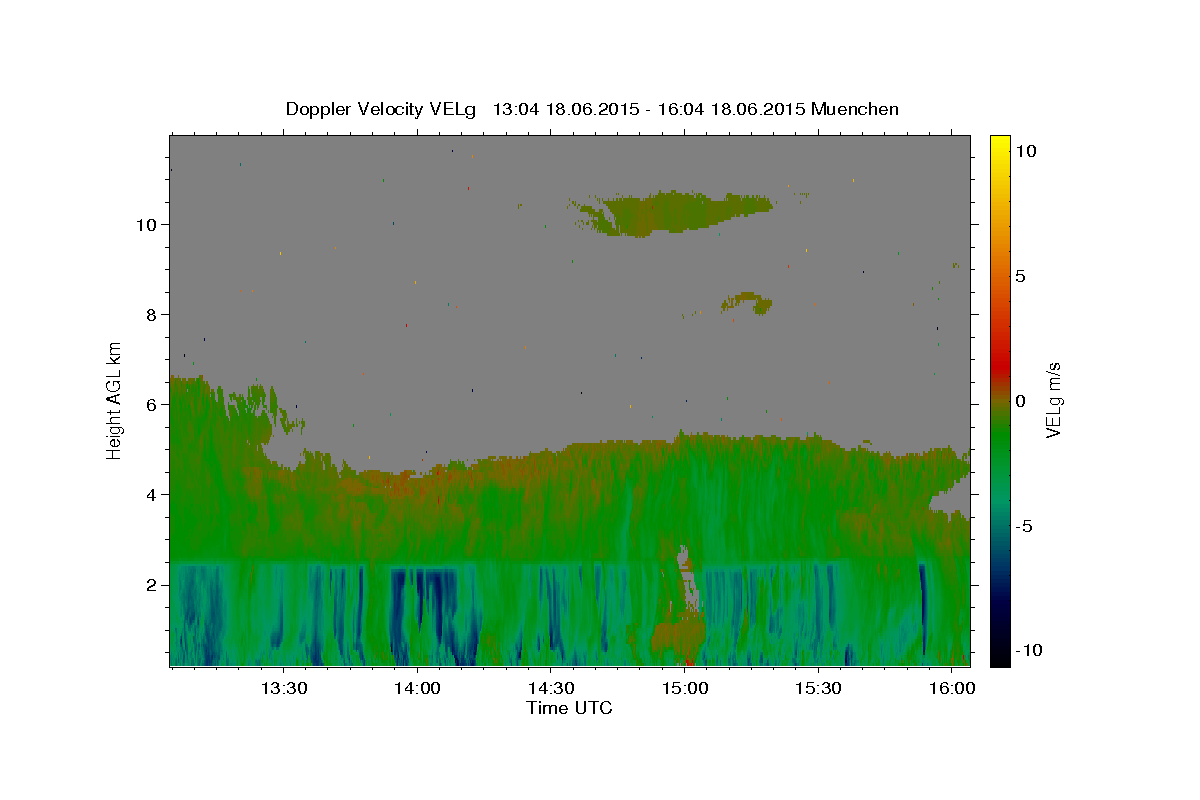Click the plot title 'Doppler Velocity VELg'
This screenshot has width=1200, height=800.
(379, 109)
